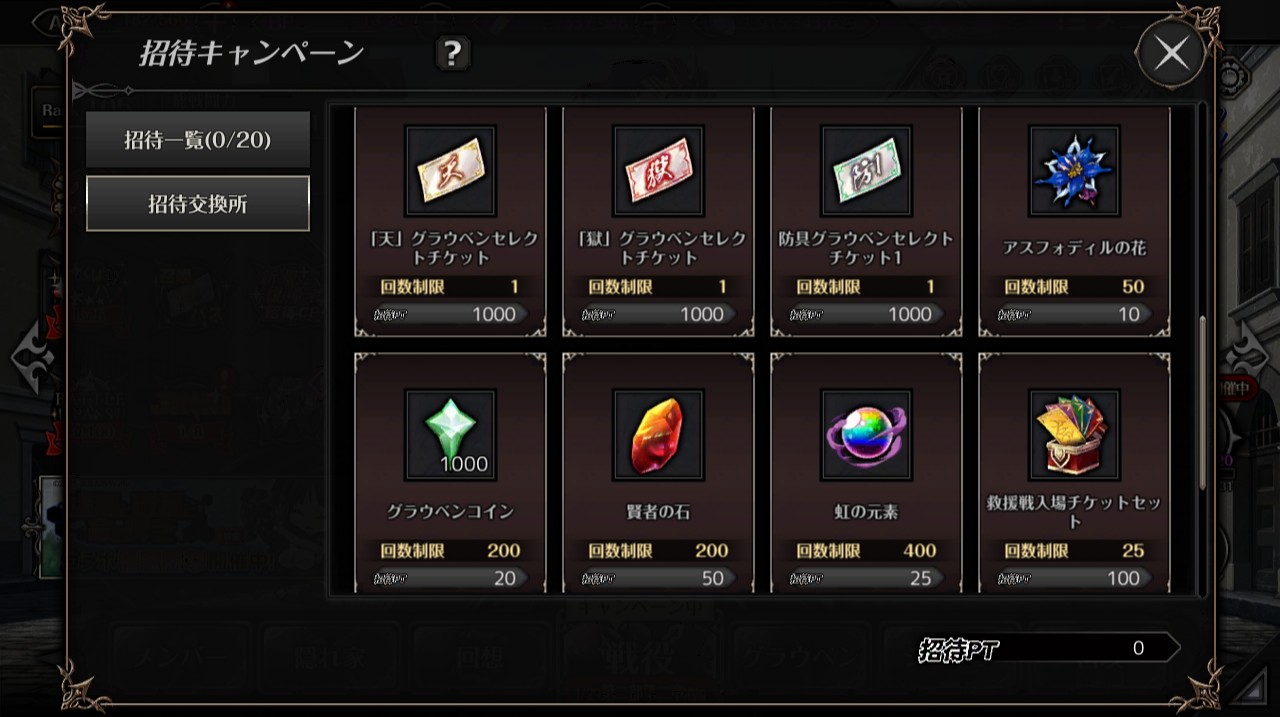Switch to the 招待交換所 tab

pyautogui.click(x=198, y=204)
